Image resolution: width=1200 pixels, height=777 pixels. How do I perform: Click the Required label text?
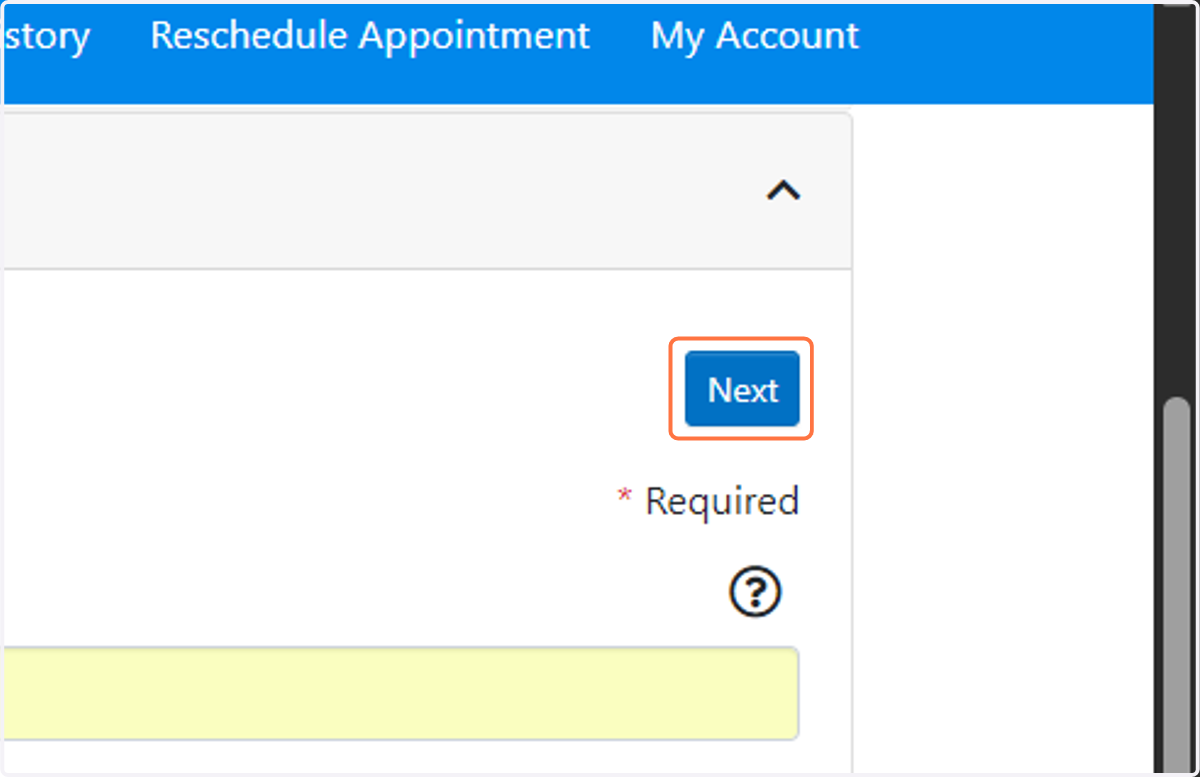pyautogui.click(x=722, y=500)
